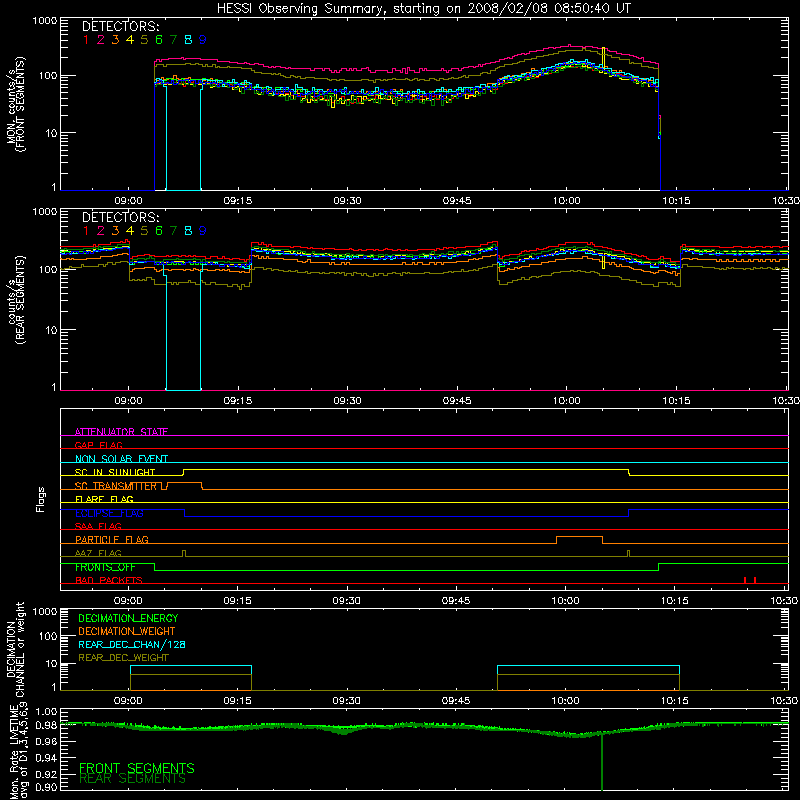The width and height of the screenshot is (800, 800).
Task: Click the DECIMATION_WEIGHT legend entry
Action: pyautogui.click(x=127, y=632)
